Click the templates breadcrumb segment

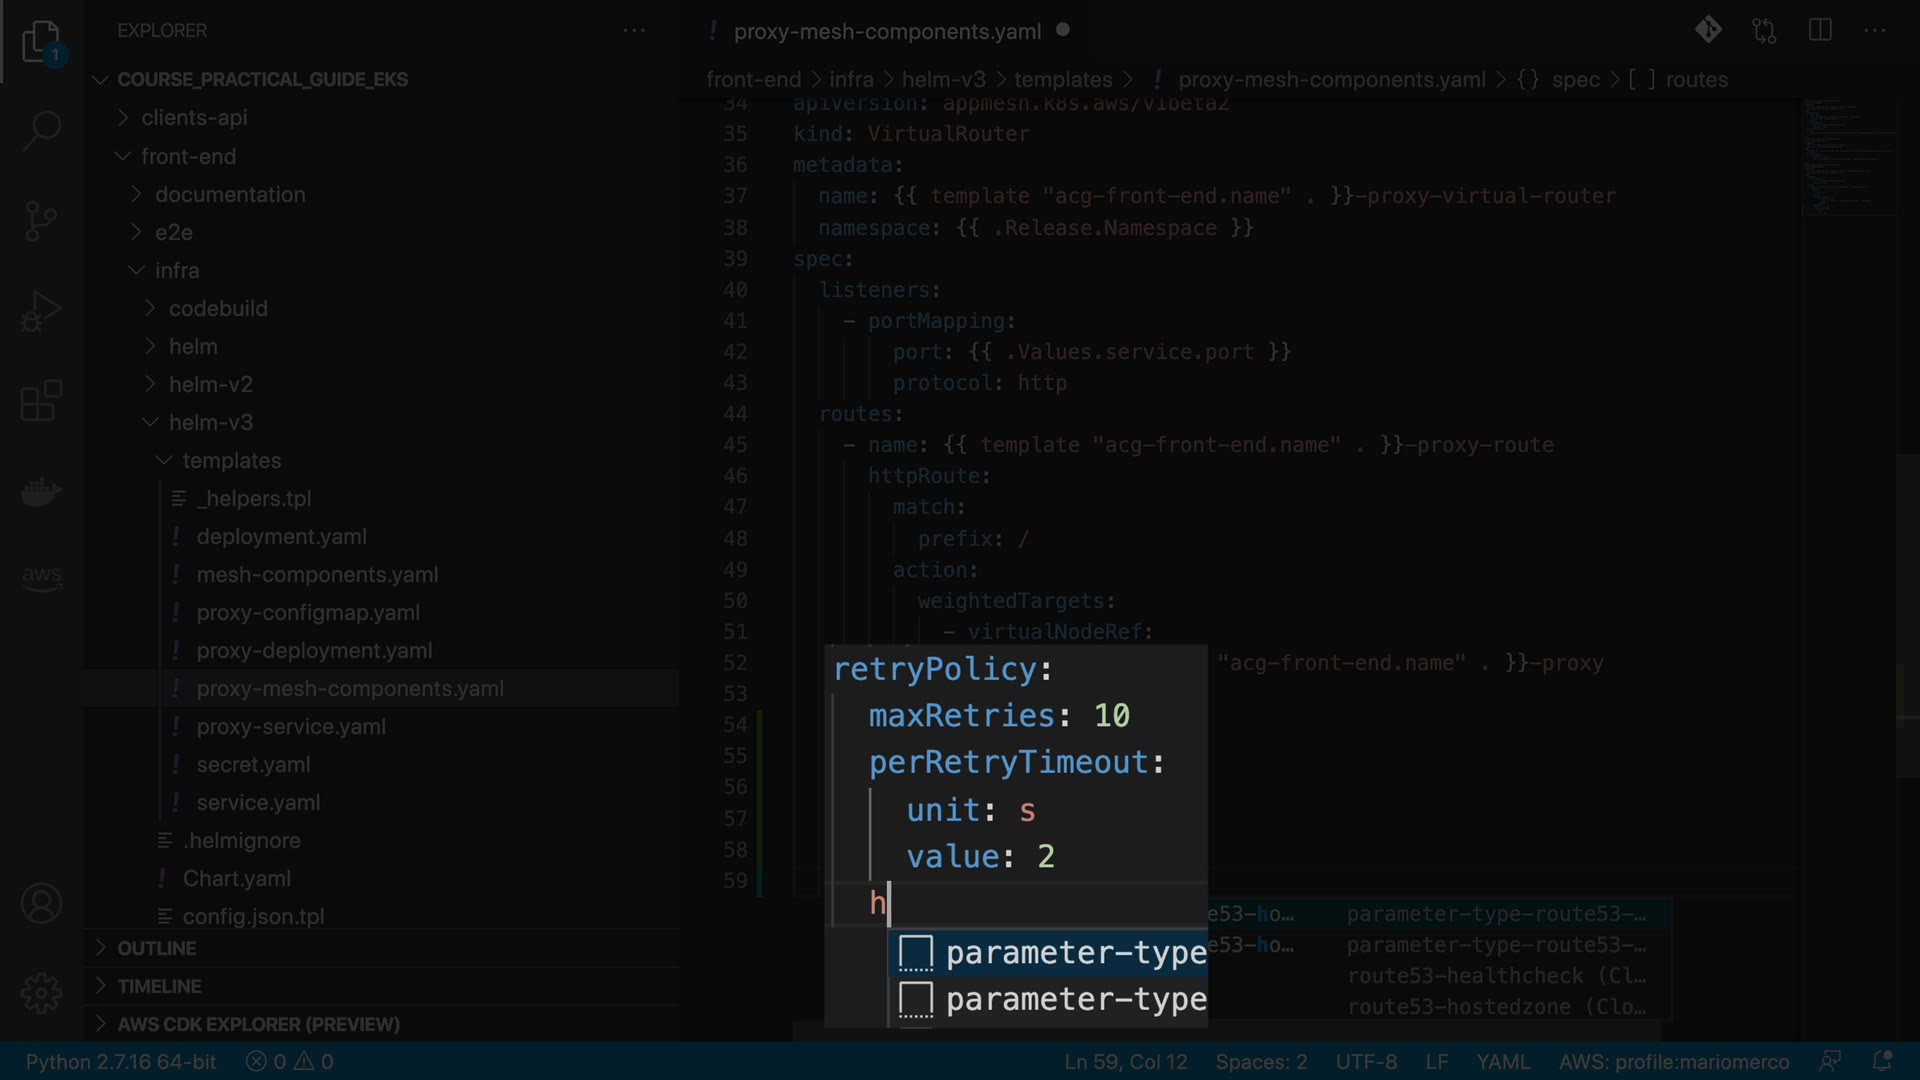click(x=1062, y=79)
